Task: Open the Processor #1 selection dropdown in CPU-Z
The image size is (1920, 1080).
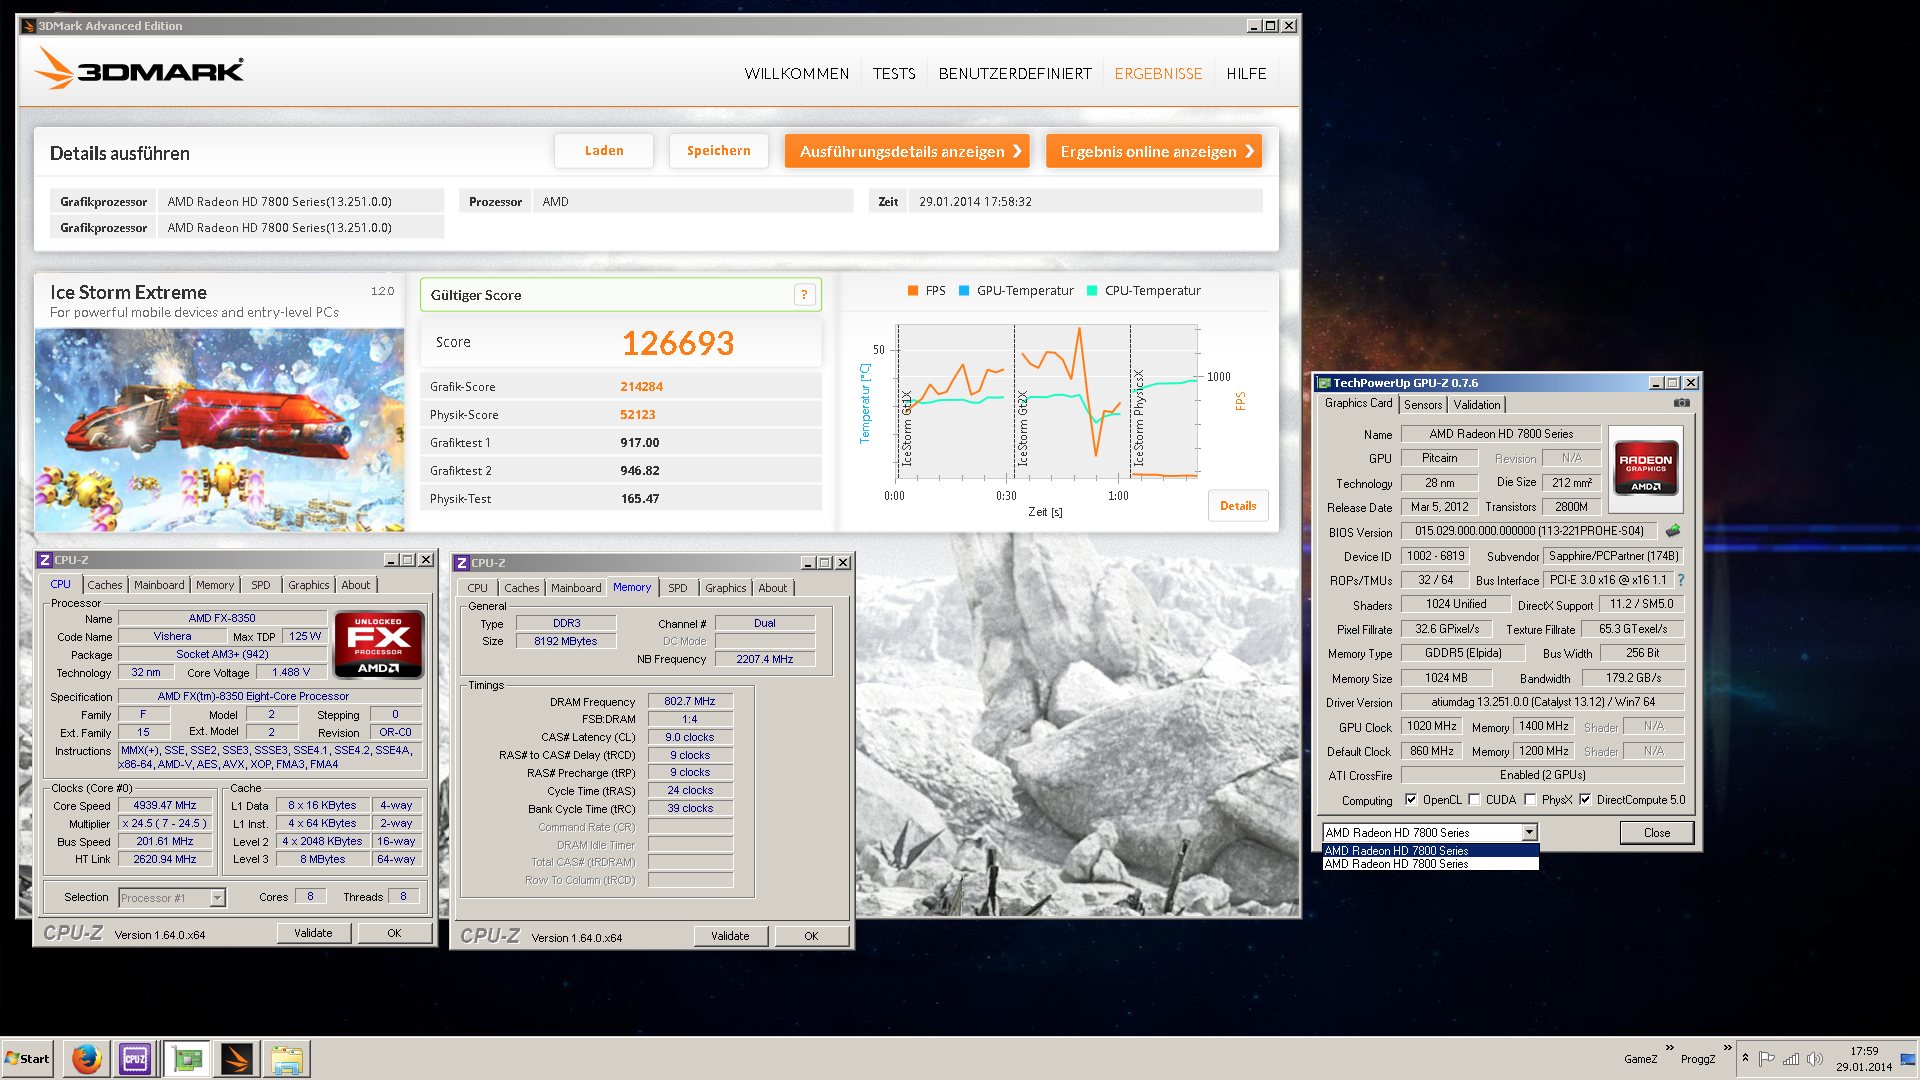Action: coord(217,898)
